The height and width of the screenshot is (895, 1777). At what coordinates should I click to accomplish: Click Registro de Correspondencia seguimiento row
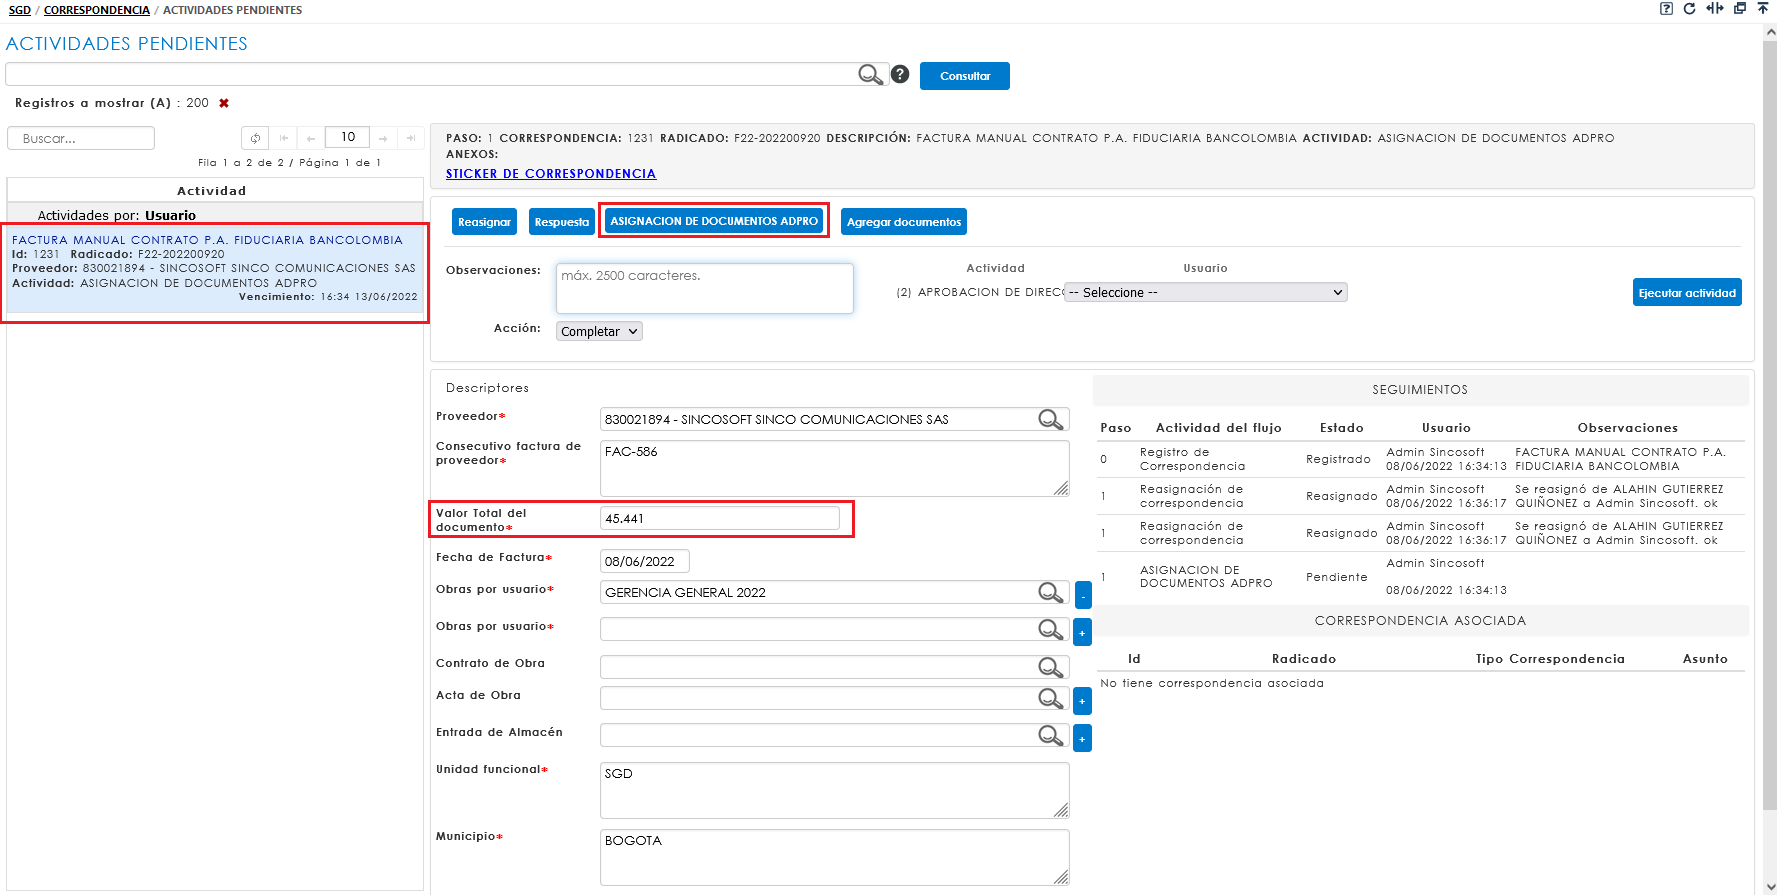click(1420, 459)
